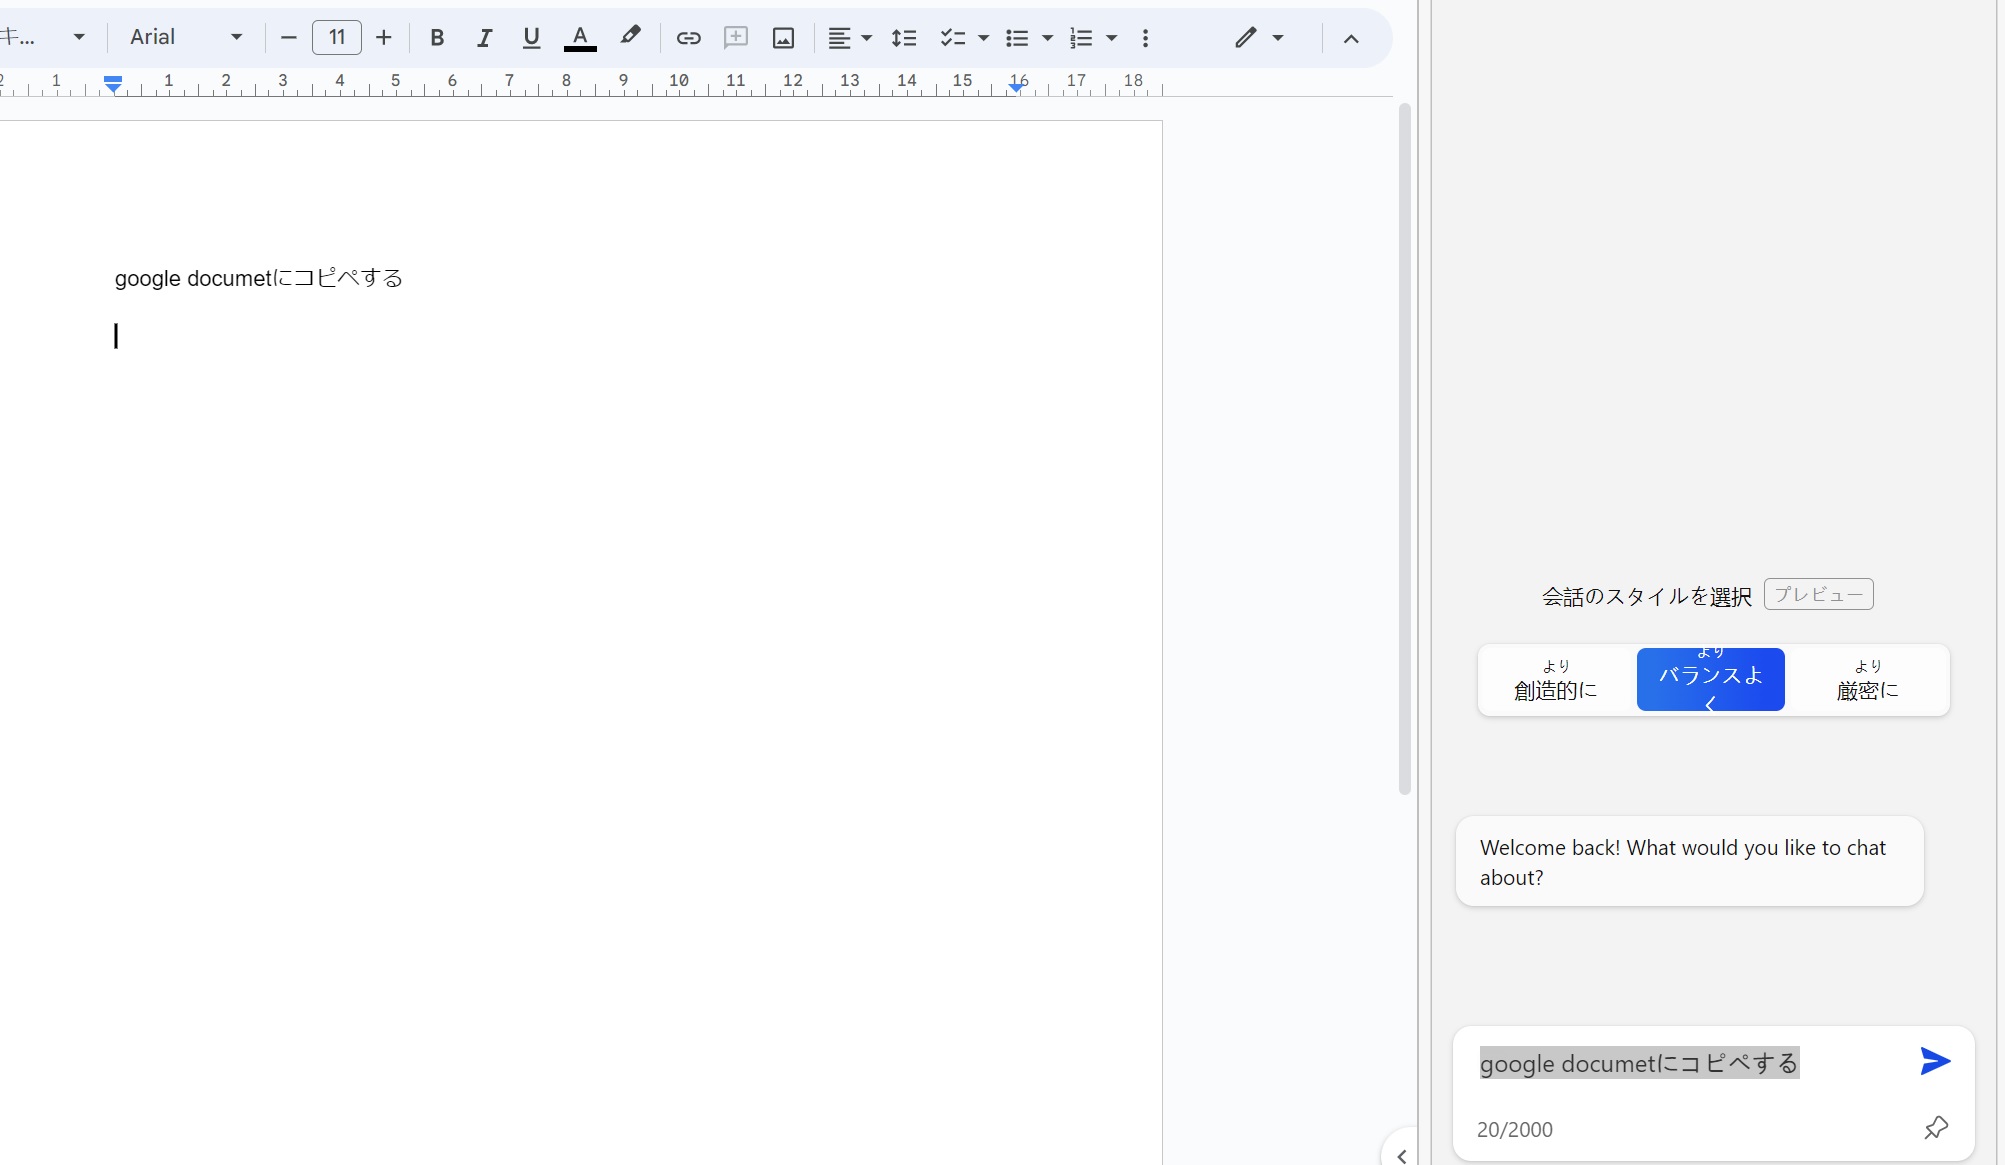Toggle bold formatting
The image size is (2005, 1165).
point(437,38)
